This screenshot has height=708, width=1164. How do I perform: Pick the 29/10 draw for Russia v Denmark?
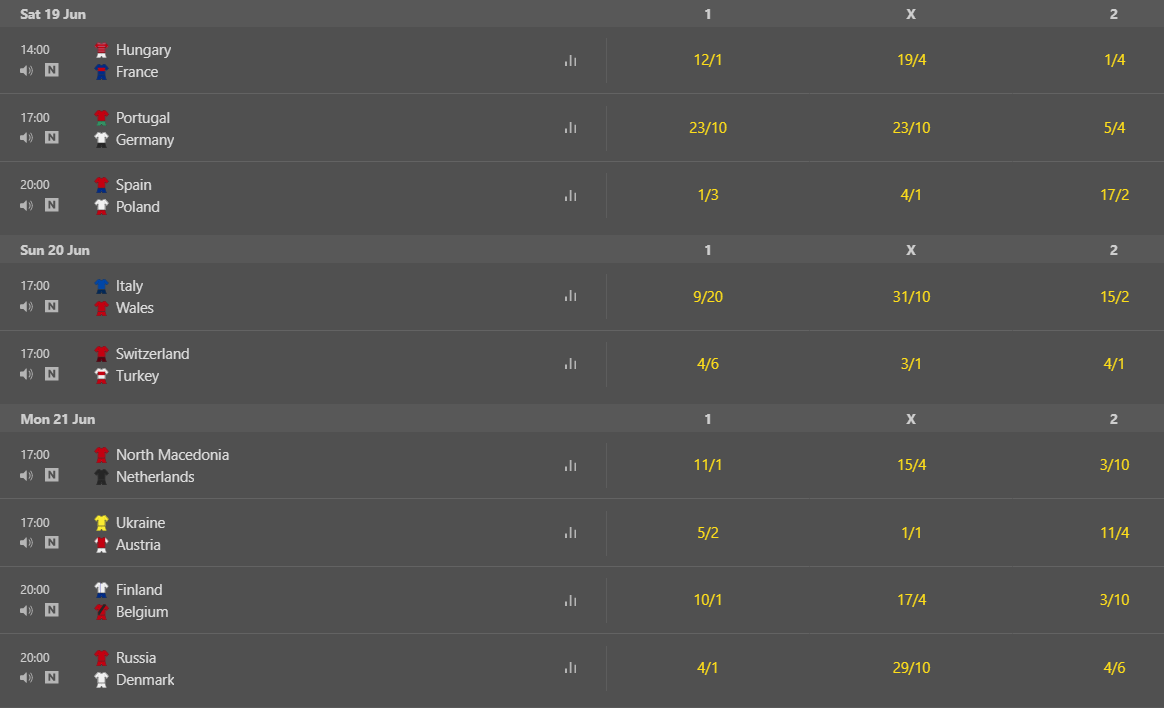tap(910, 668)
